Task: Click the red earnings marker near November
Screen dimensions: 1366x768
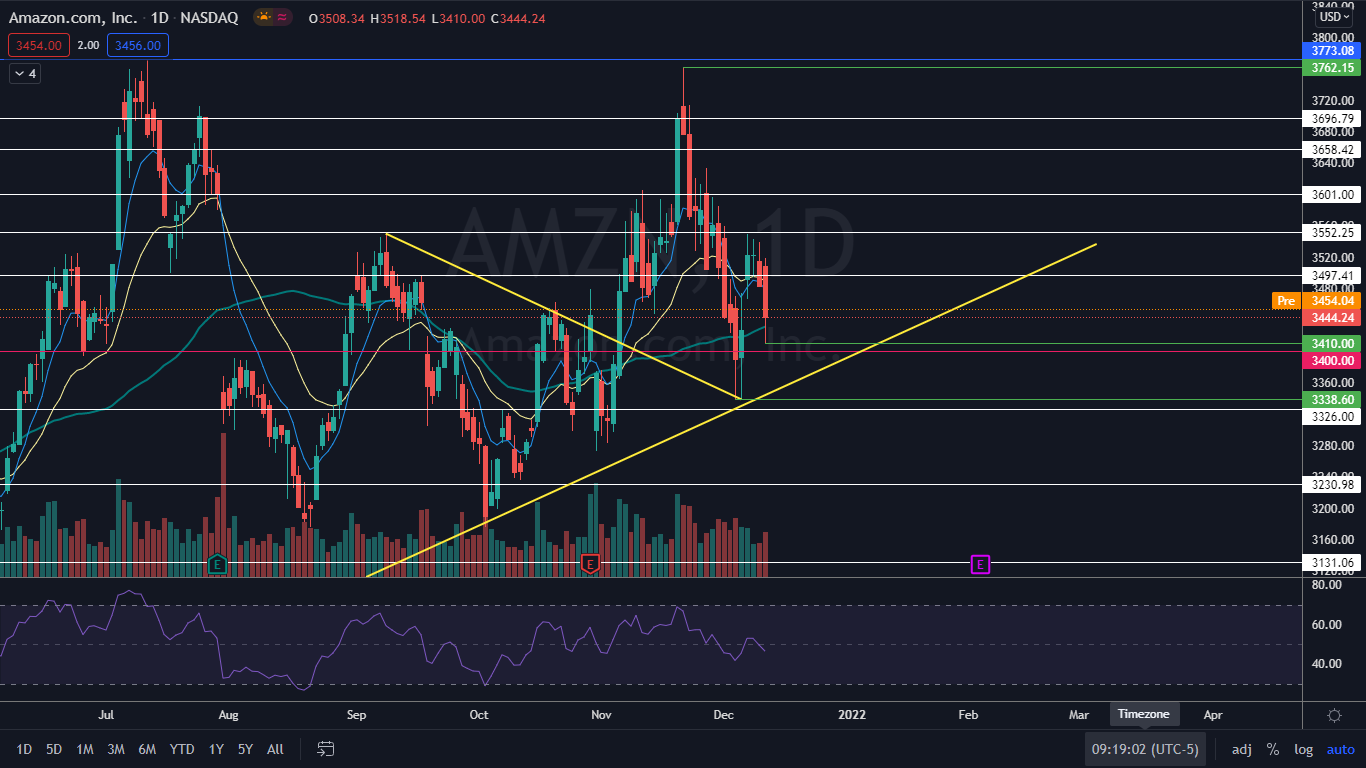Action: coord(590,565)
